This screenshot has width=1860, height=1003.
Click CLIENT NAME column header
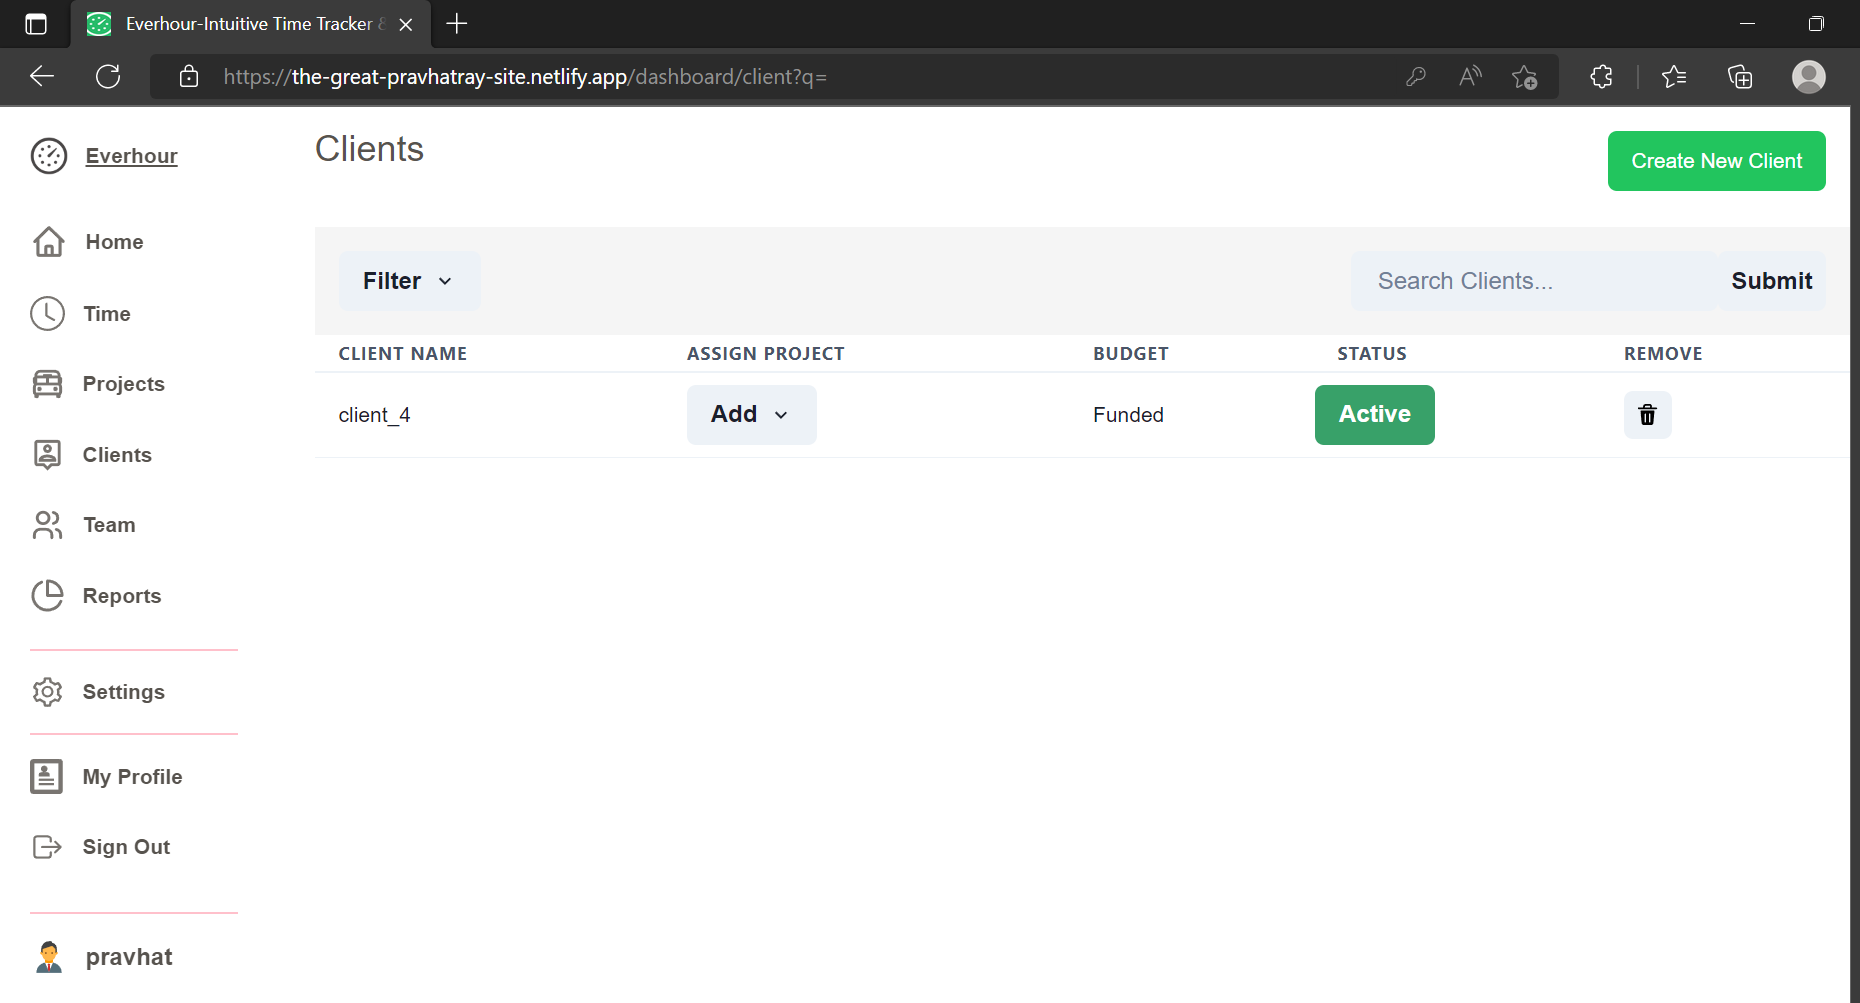pos(402,354)
